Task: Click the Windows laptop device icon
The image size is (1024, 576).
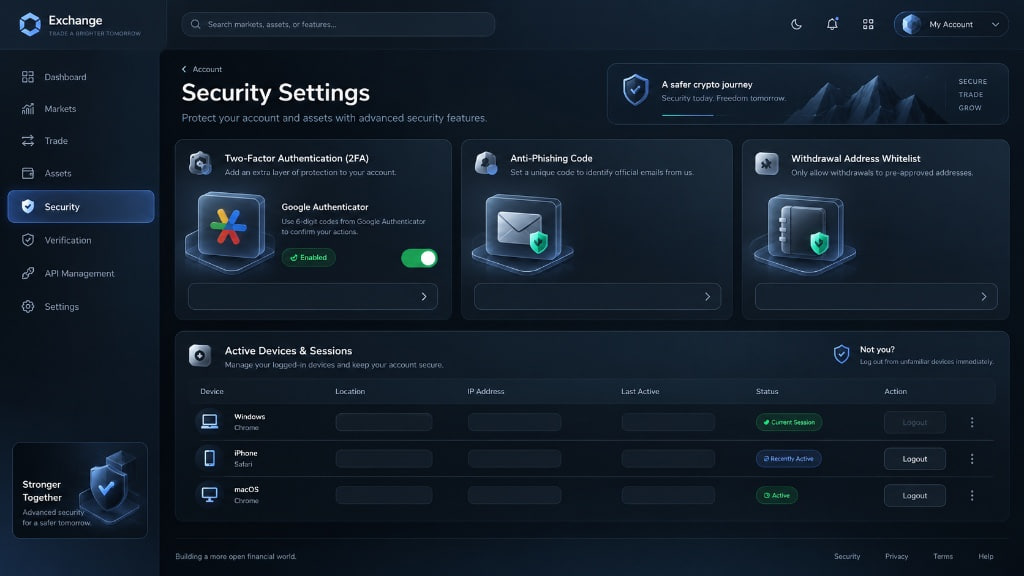Action: 210,421
